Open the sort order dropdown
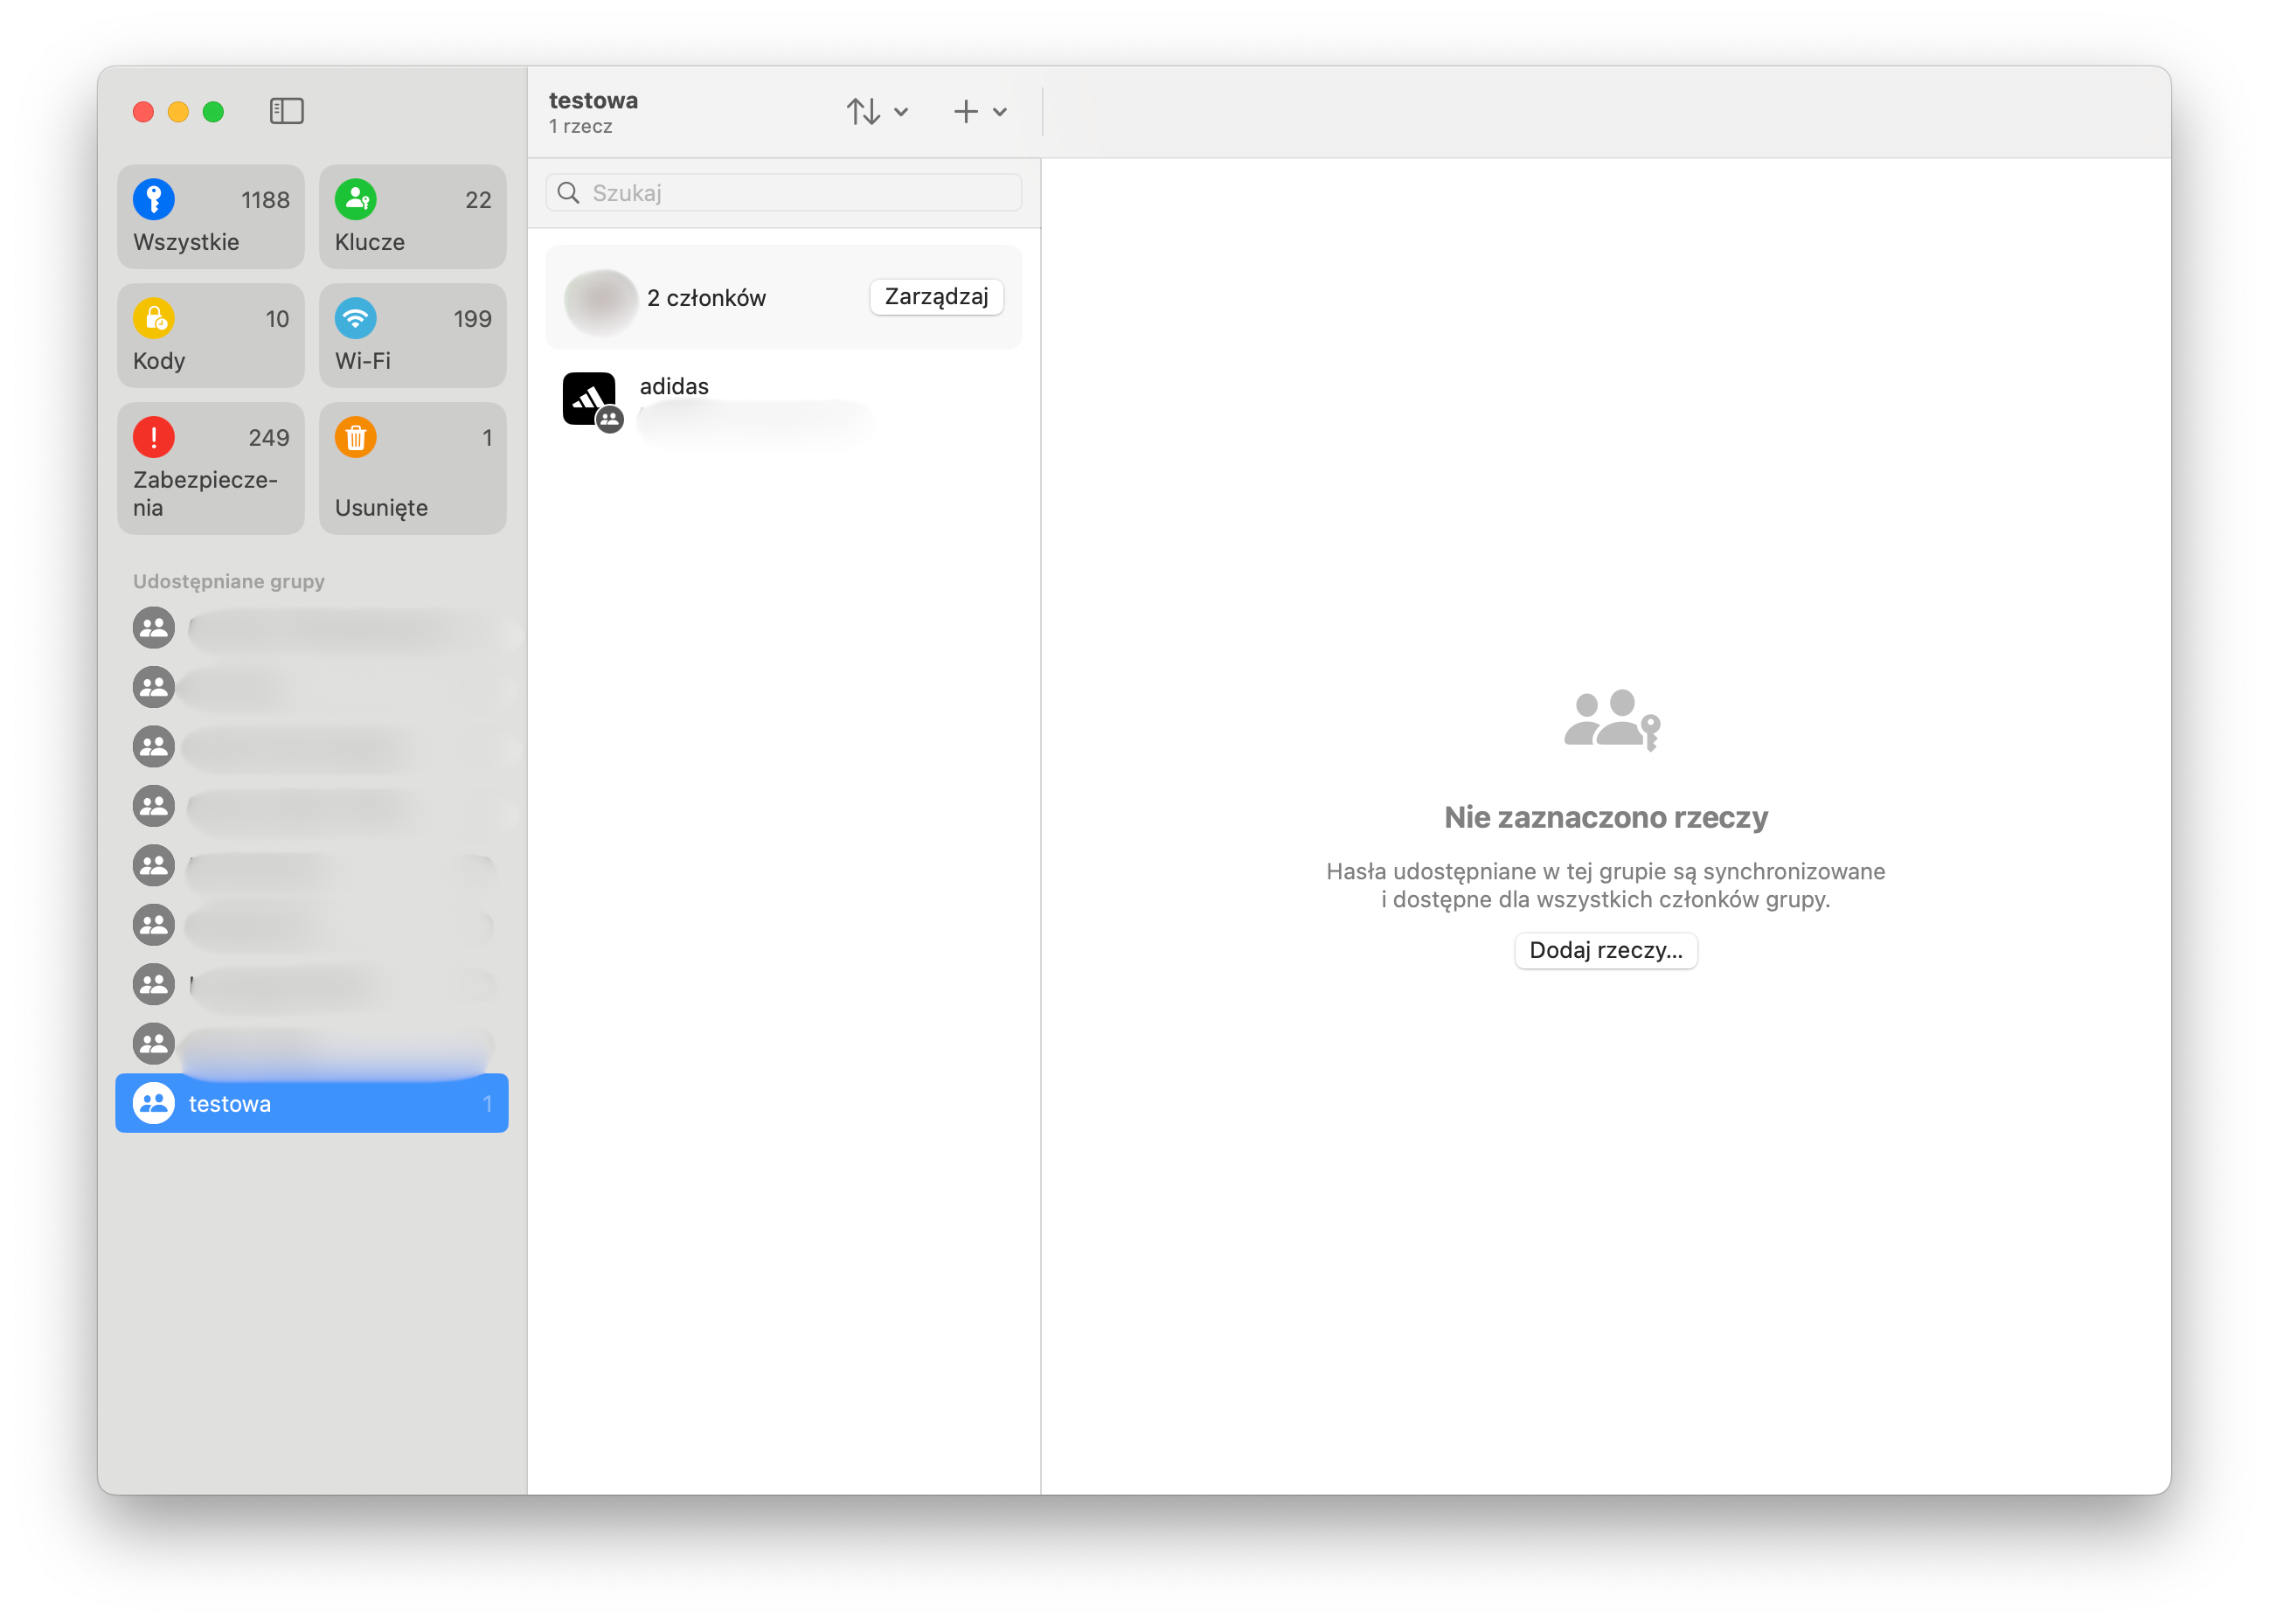The height and width of the screenshot is (1624, 2269). point(877,112)
